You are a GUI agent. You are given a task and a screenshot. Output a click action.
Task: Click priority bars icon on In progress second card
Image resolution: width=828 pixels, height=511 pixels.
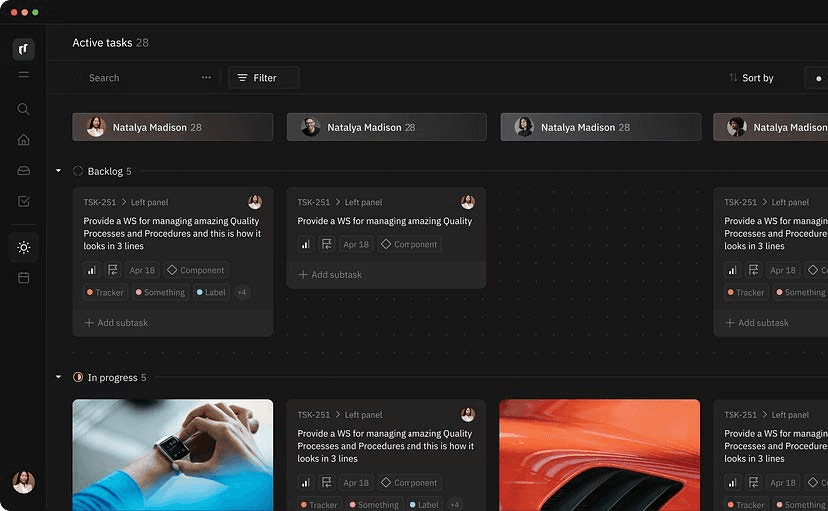click(x=305, y=482)
